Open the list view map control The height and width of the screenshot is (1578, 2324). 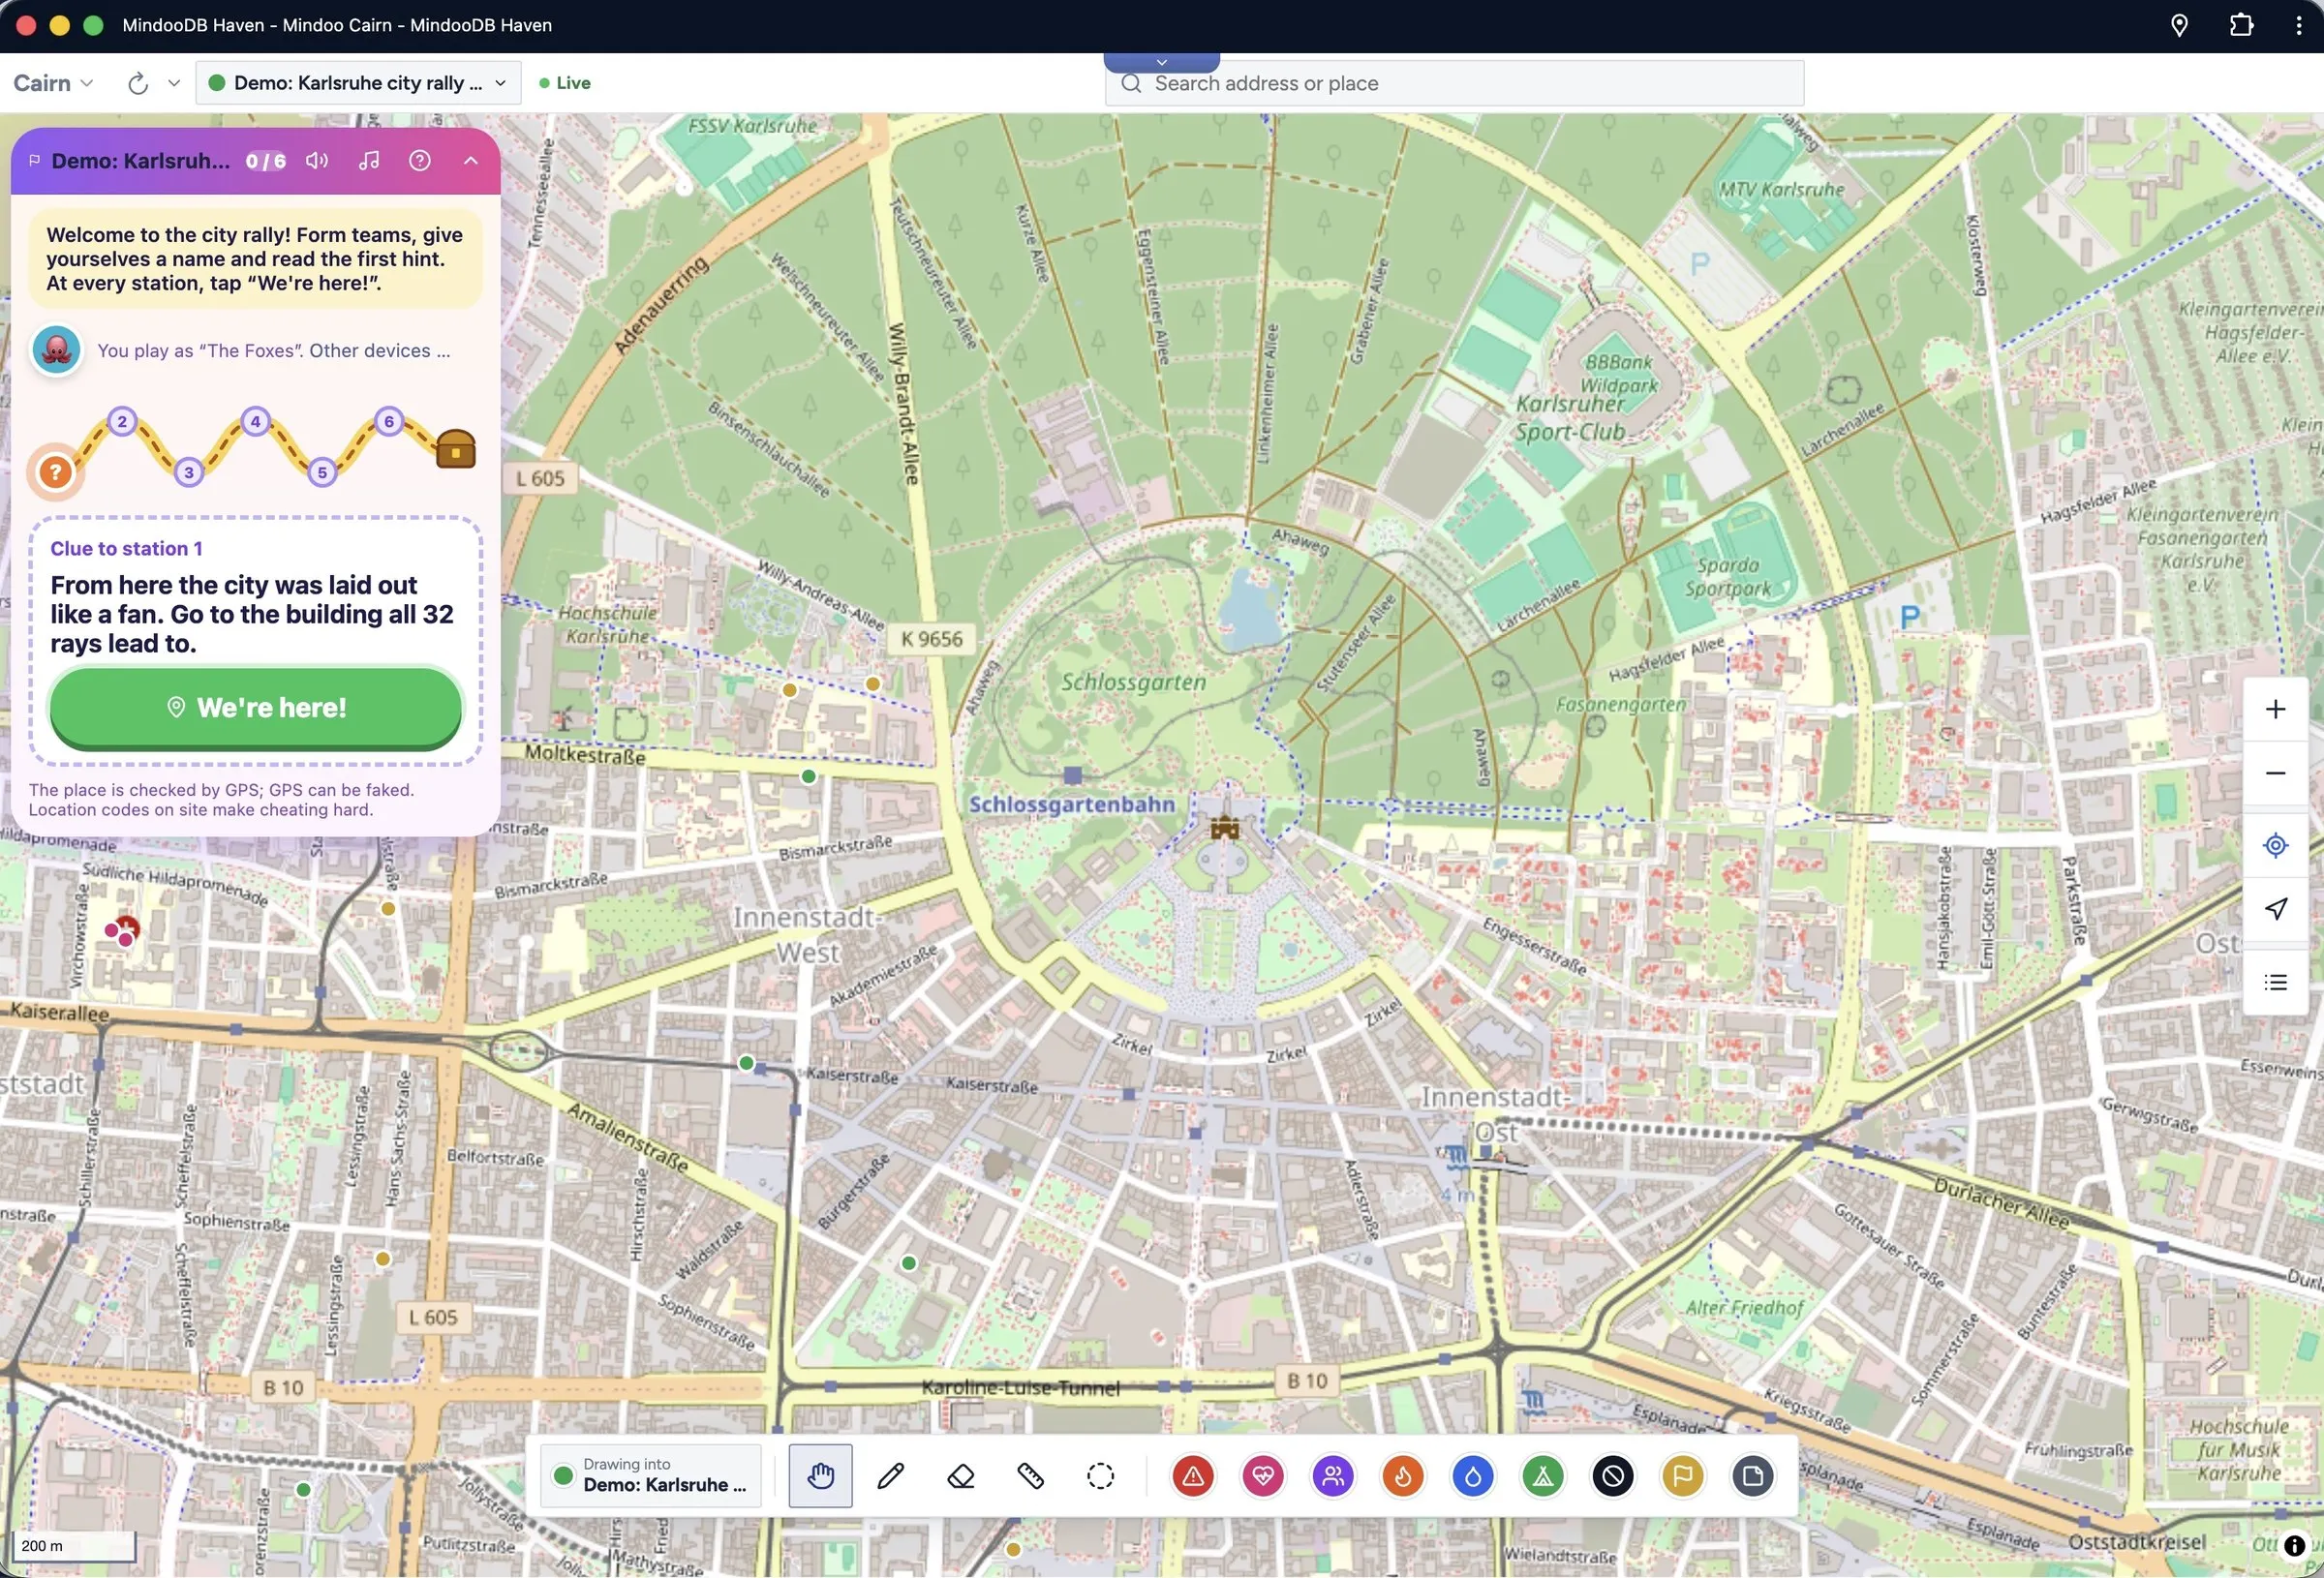click(x=2275, y=982)
